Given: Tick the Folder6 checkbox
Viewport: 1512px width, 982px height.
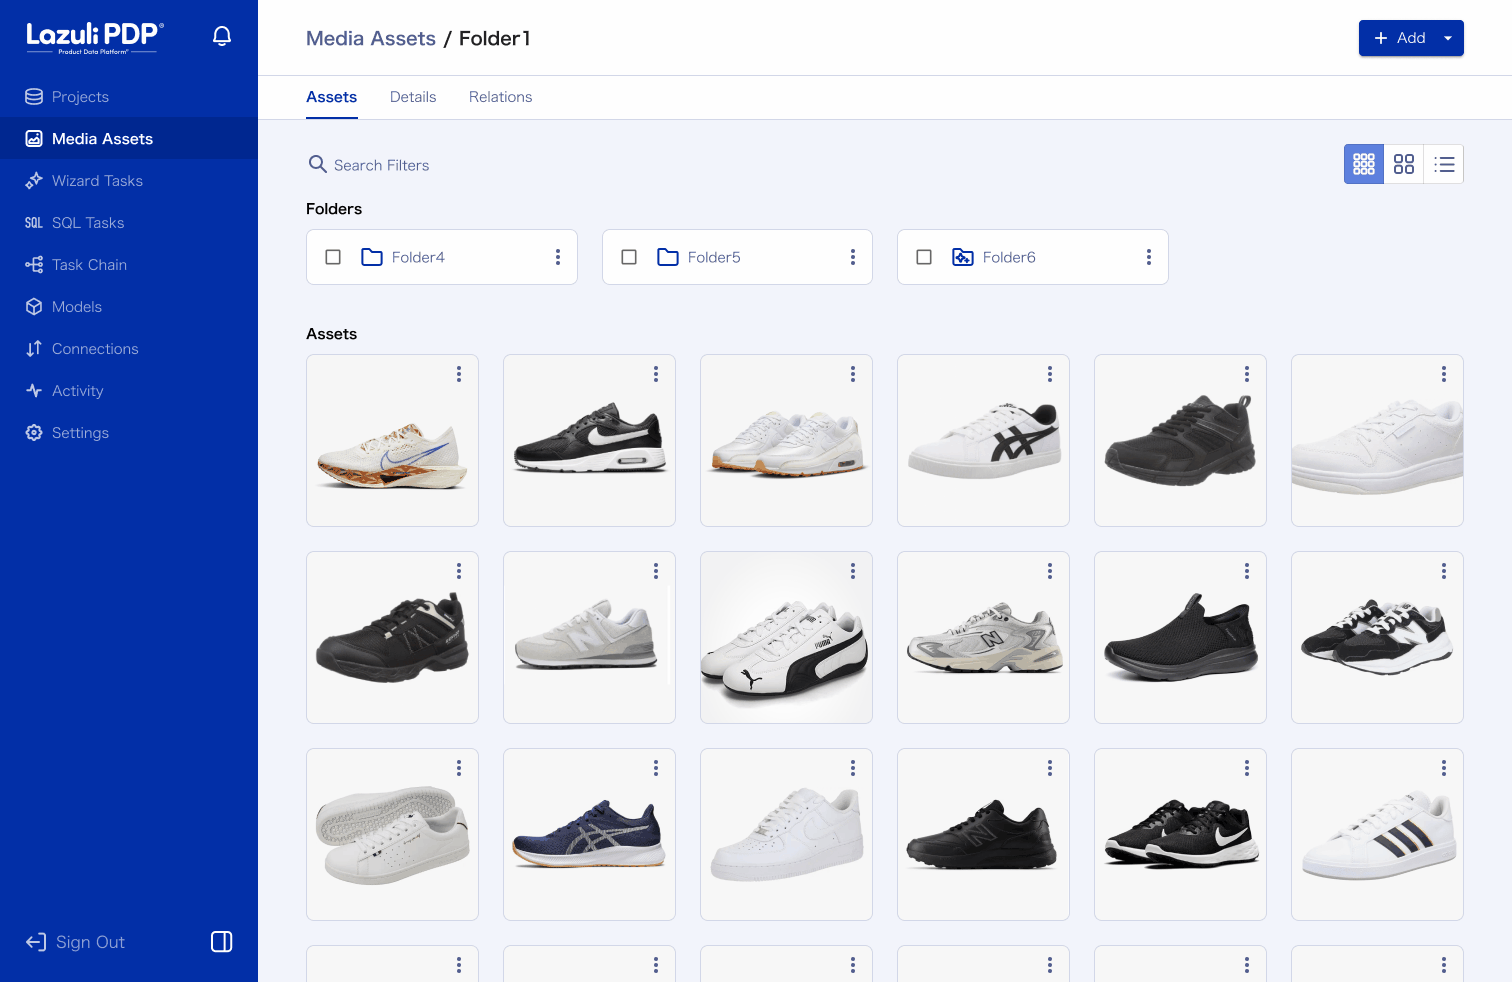Looking at the screenshot, I should pyautogui.click(x=924, y=257).
